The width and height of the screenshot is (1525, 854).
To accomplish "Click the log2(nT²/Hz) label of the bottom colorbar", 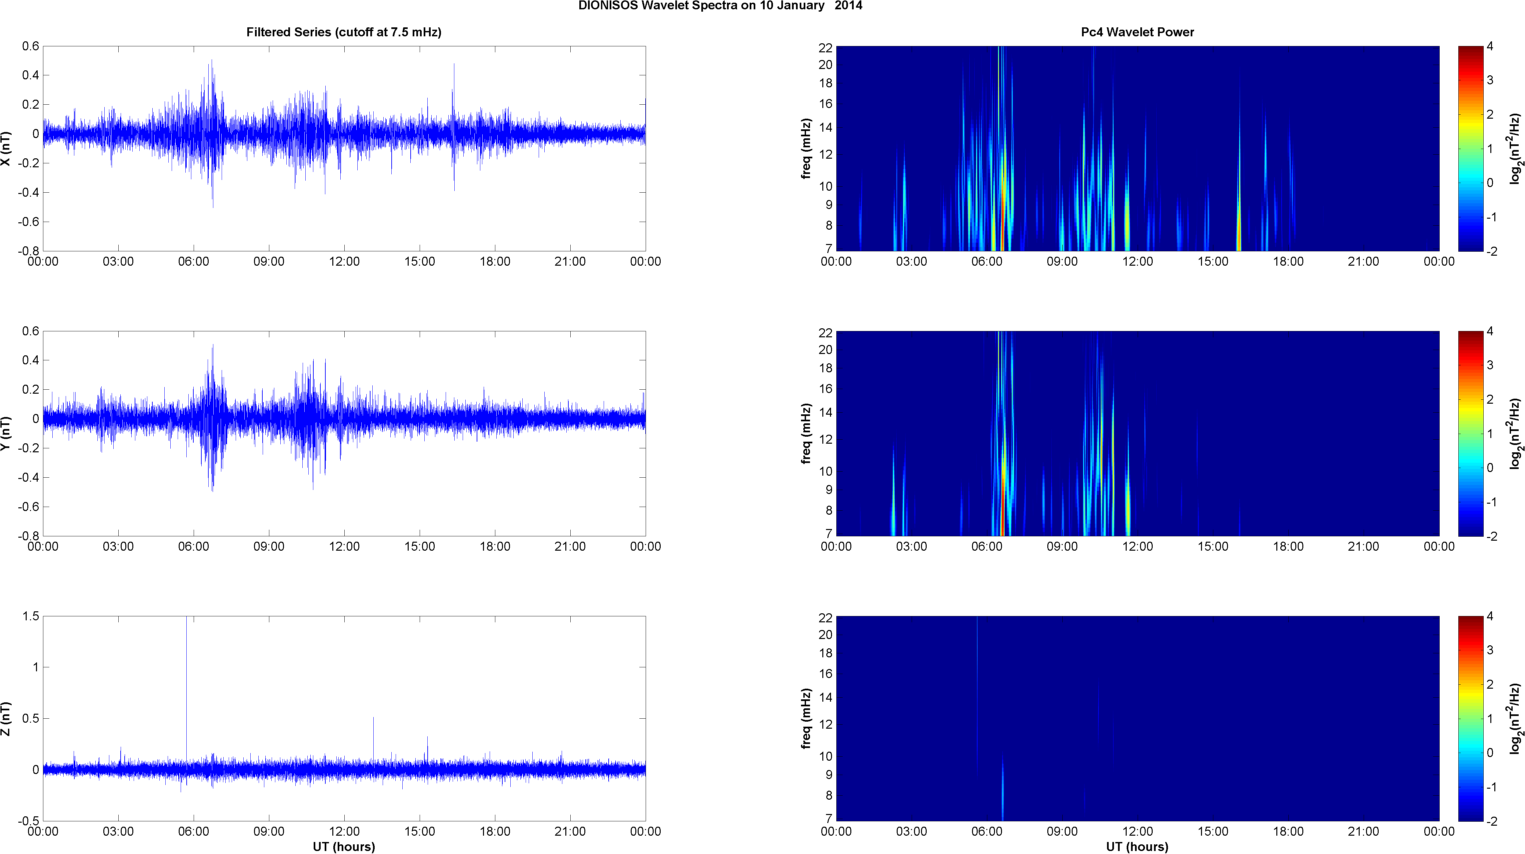I will pyautogui.click(x=1516, y=718).
